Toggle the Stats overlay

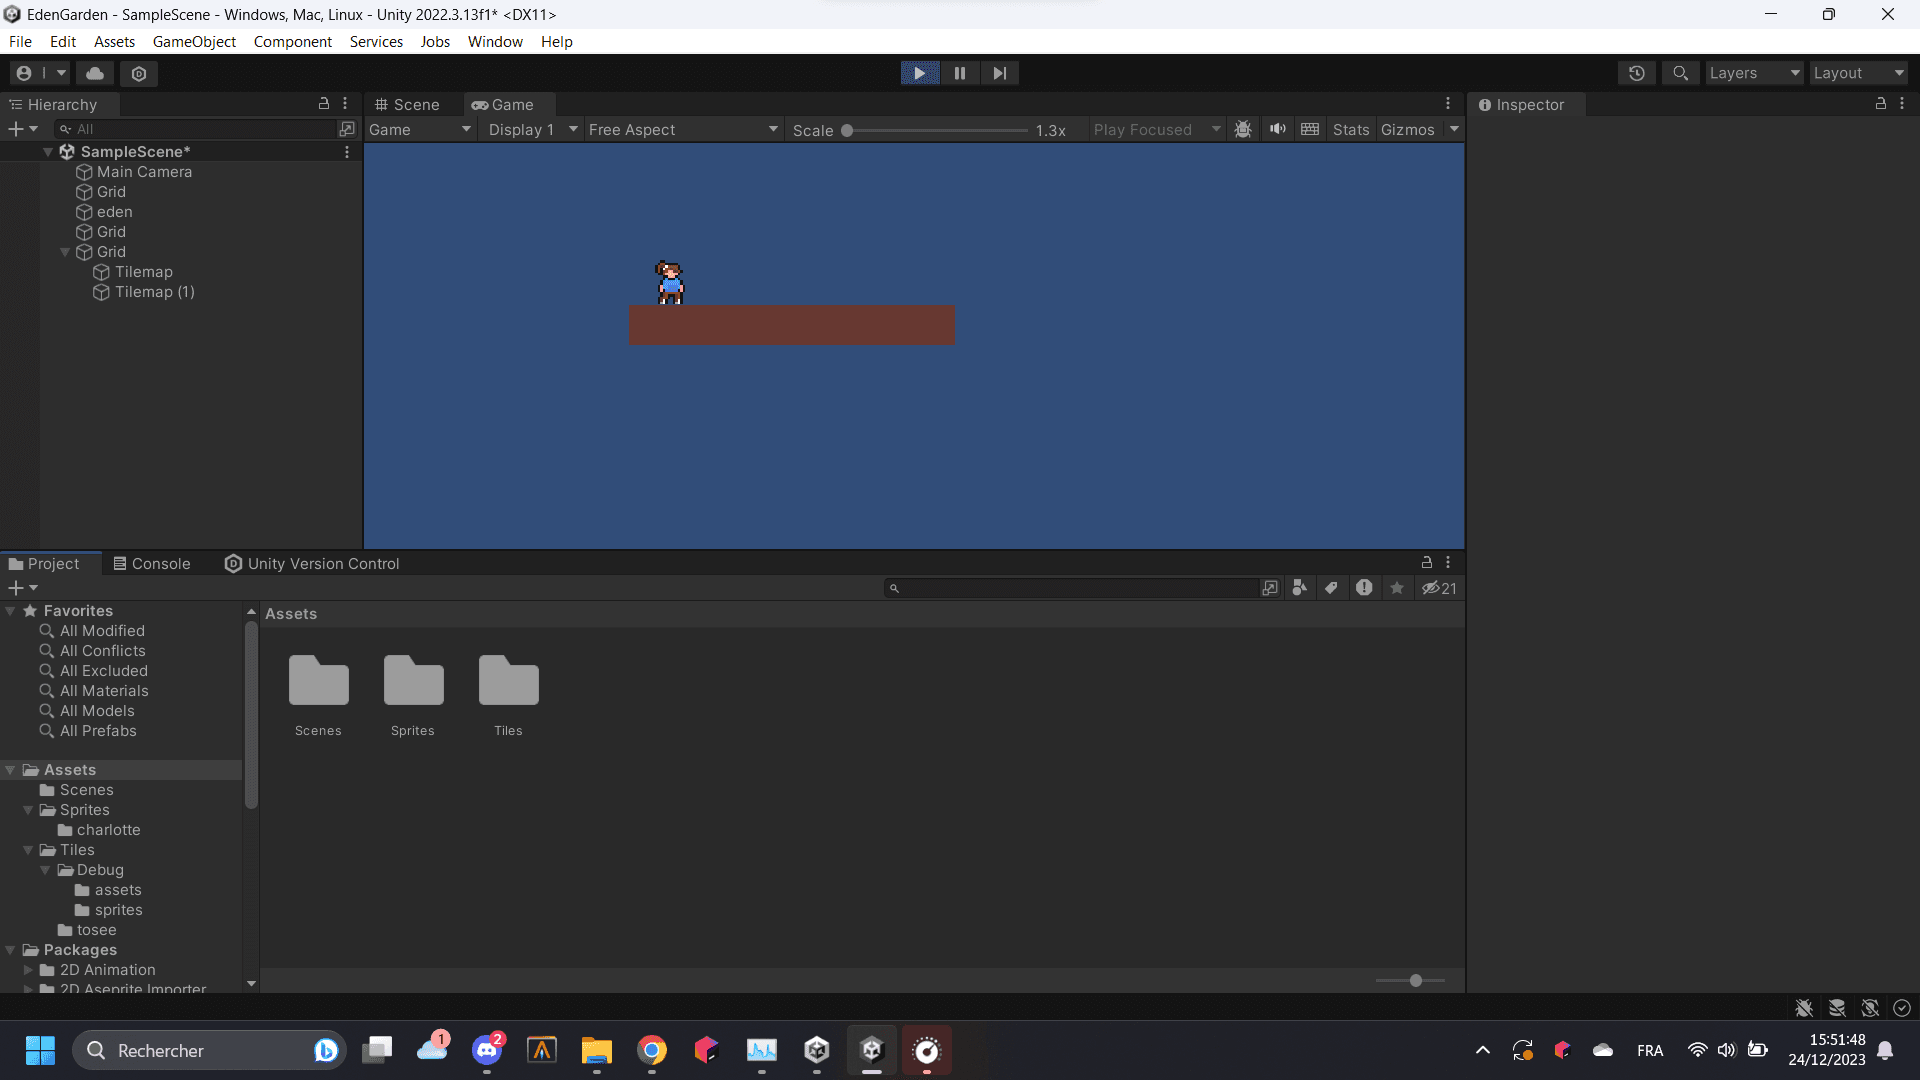point(1351,130)
